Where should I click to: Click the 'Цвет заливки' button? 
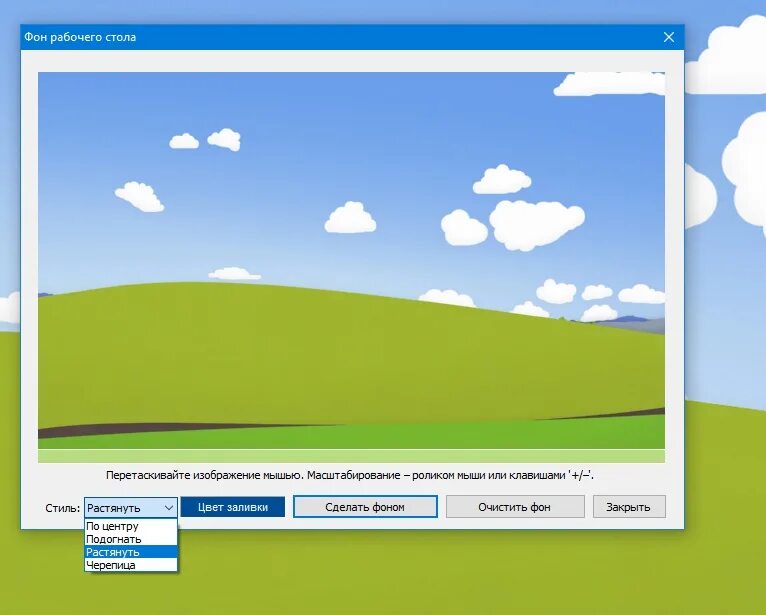point(233,507)
